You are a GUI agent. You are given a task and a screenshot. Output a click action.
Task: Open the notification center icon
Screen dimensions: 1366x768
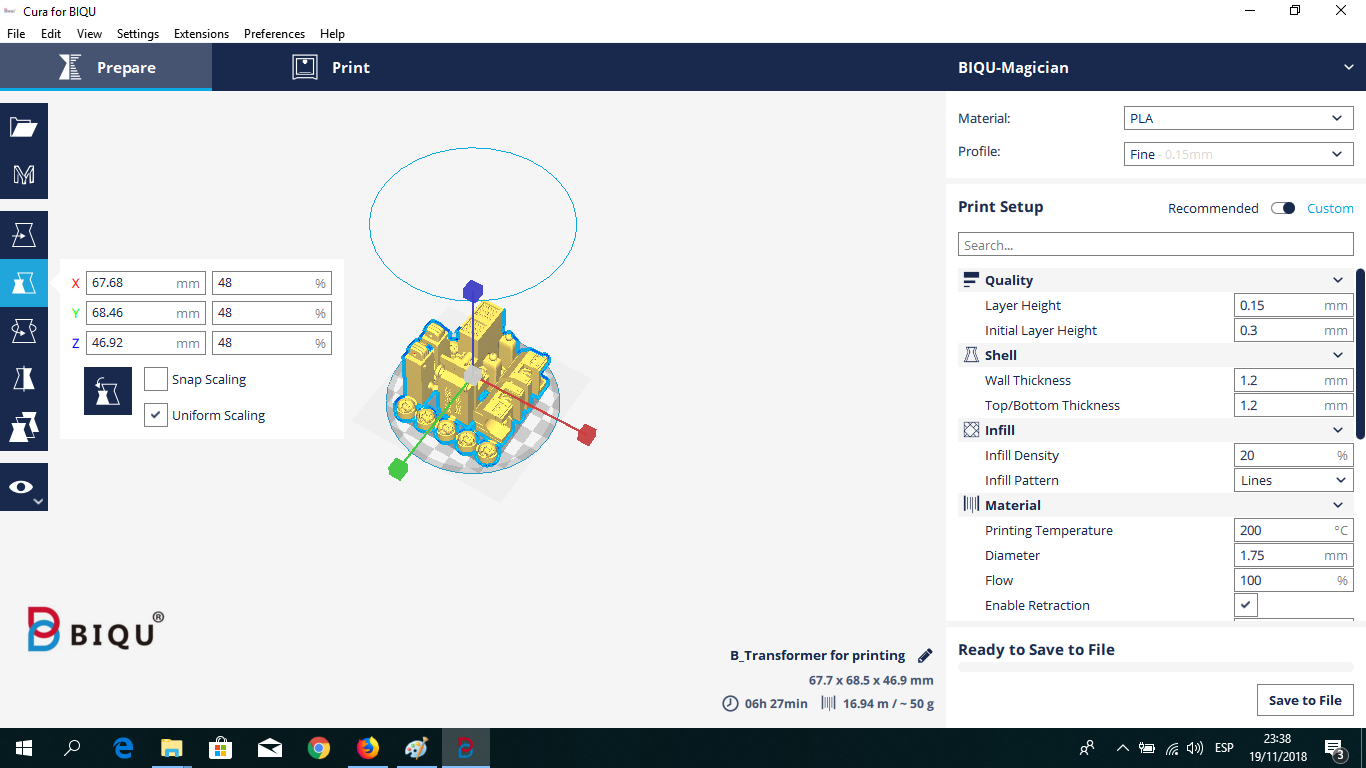1334,748
